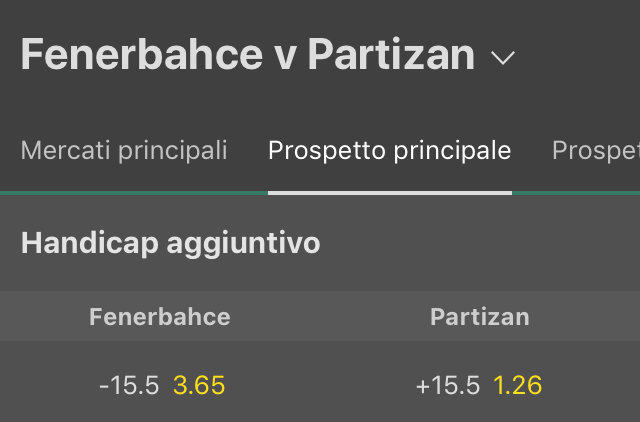Collapse the Handicap aggiuntivo section
The height and width of the screenshot is (422, 640).
tap(170, 243)
